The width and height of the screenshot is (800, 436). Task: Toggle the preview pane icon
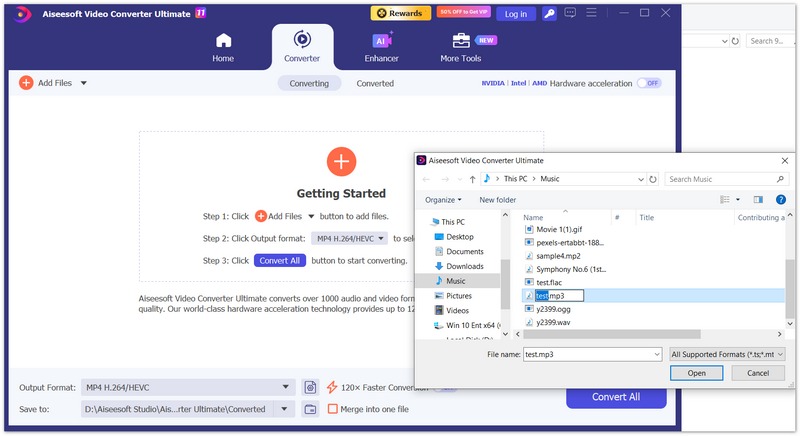(758, 199)
